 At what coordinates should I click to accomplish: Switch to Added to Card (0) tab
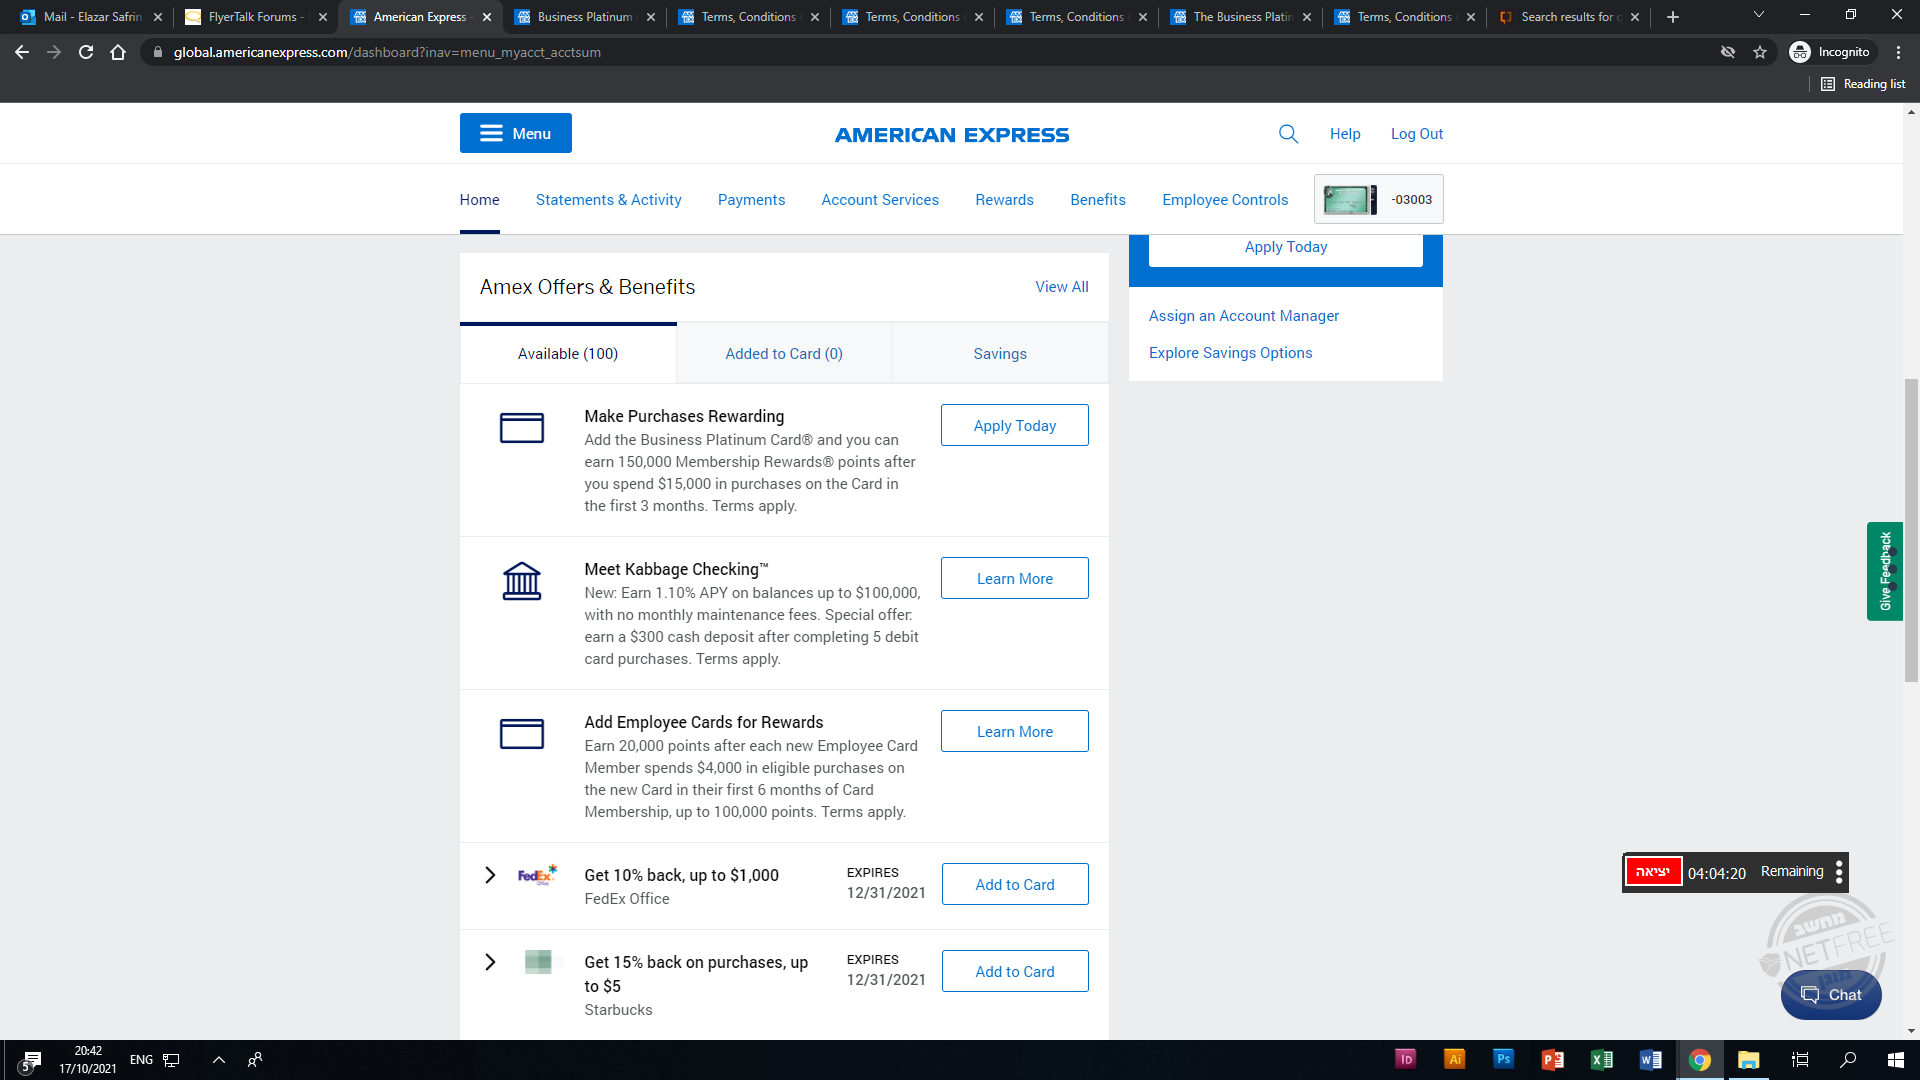(x=783, y=354)
